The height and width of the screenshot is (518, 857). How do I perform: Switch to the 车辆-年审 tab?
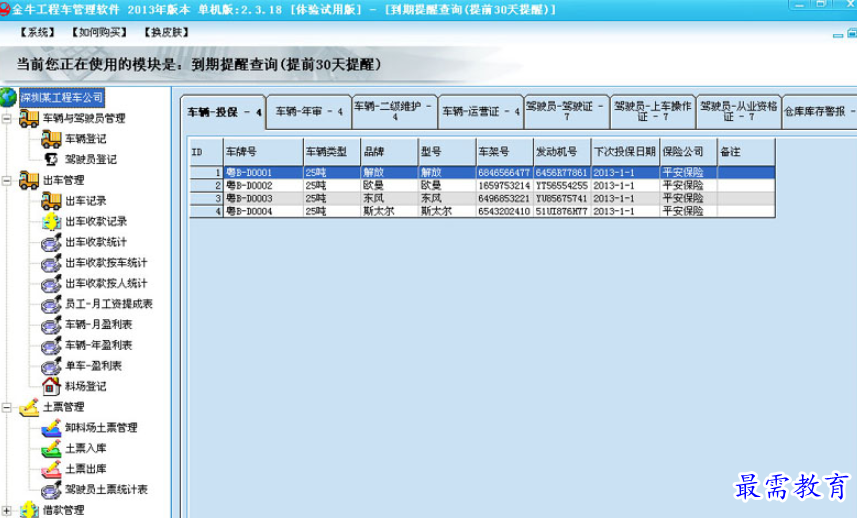click(x=308, y=112)
